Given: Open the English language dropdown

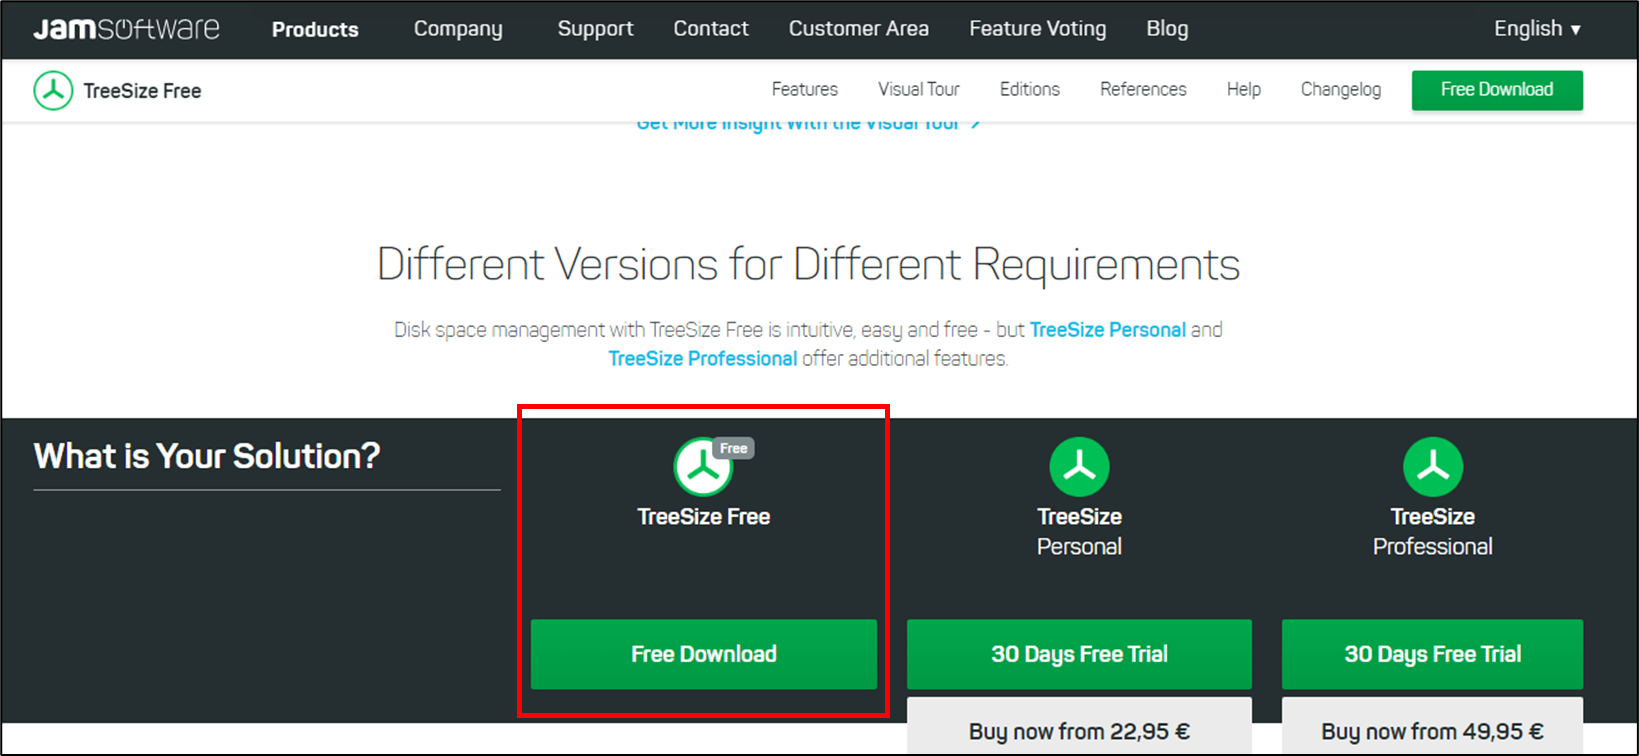Looking at the screenshot, I should (1537, 29).
